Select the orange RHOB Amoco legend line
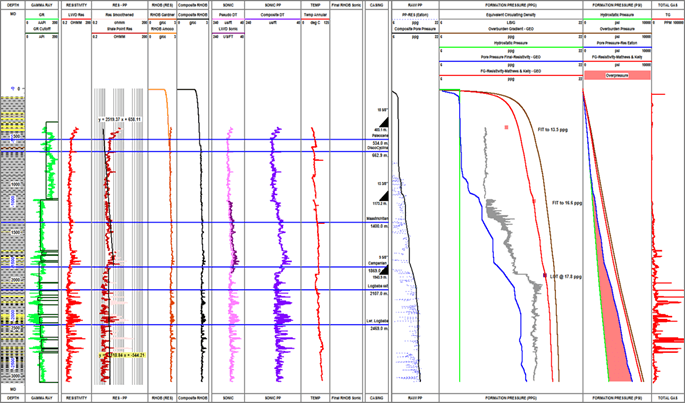 click(x=162, y=33)
